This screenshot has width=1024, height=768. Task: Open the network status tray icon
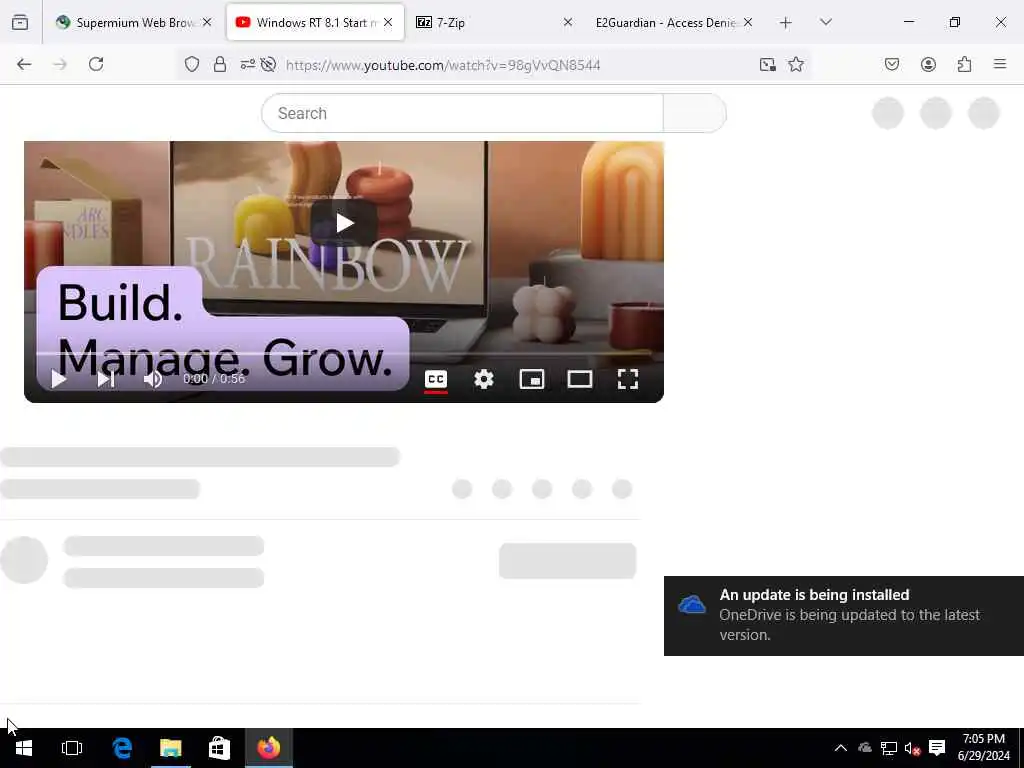tap(888, 748)
